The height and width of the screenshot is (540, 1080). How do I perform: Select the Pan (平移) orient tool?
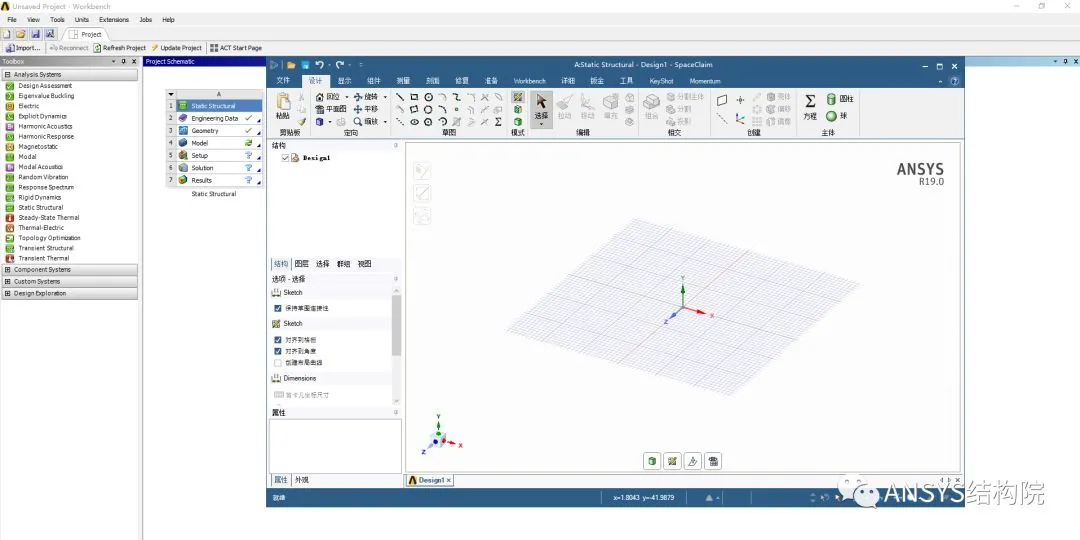pos(366,109)
